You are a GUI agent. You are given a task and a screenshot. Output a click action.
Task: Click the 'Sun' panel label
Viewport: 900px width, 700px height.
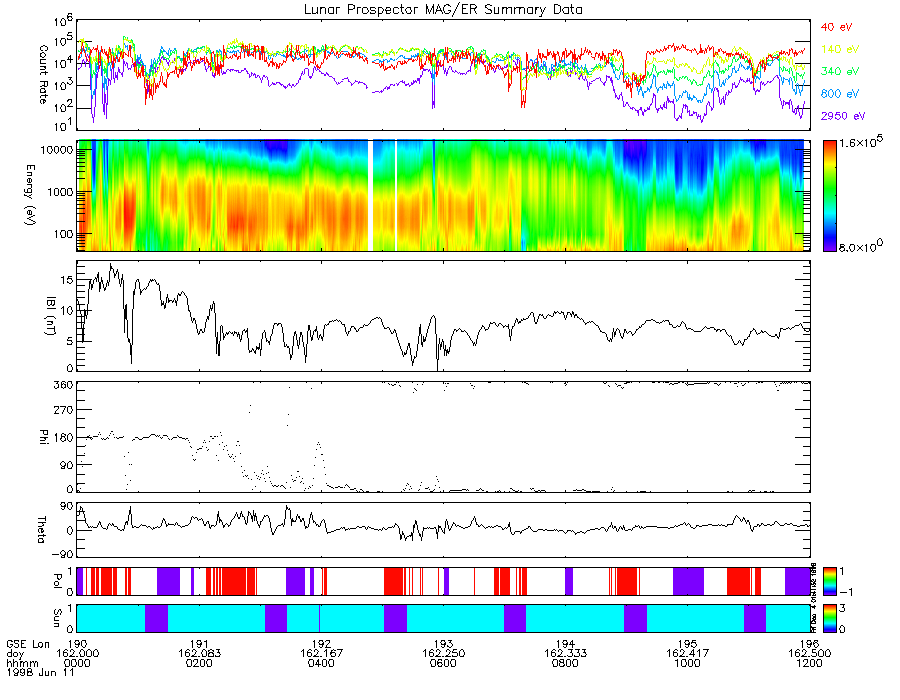[57, 619]
